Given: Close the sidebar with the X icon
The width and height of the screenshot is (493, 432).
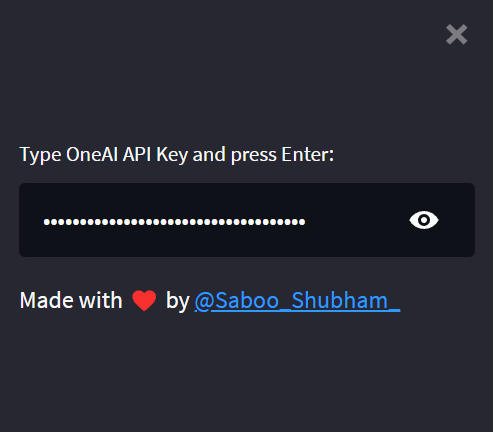Looking at the screenshot, I should pos(457,34).
